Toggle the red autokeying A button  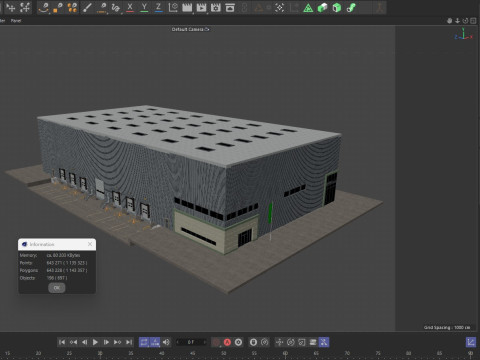coord(227,342)
